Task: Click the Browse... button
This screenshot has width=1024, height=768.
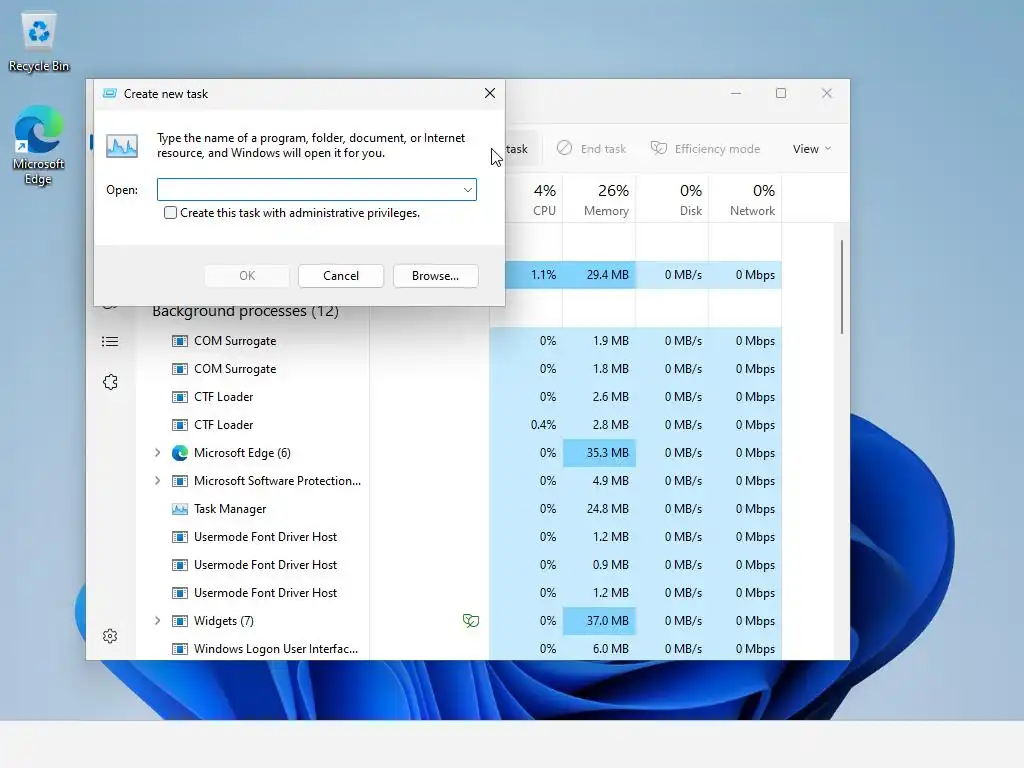Action: (436, 276)
